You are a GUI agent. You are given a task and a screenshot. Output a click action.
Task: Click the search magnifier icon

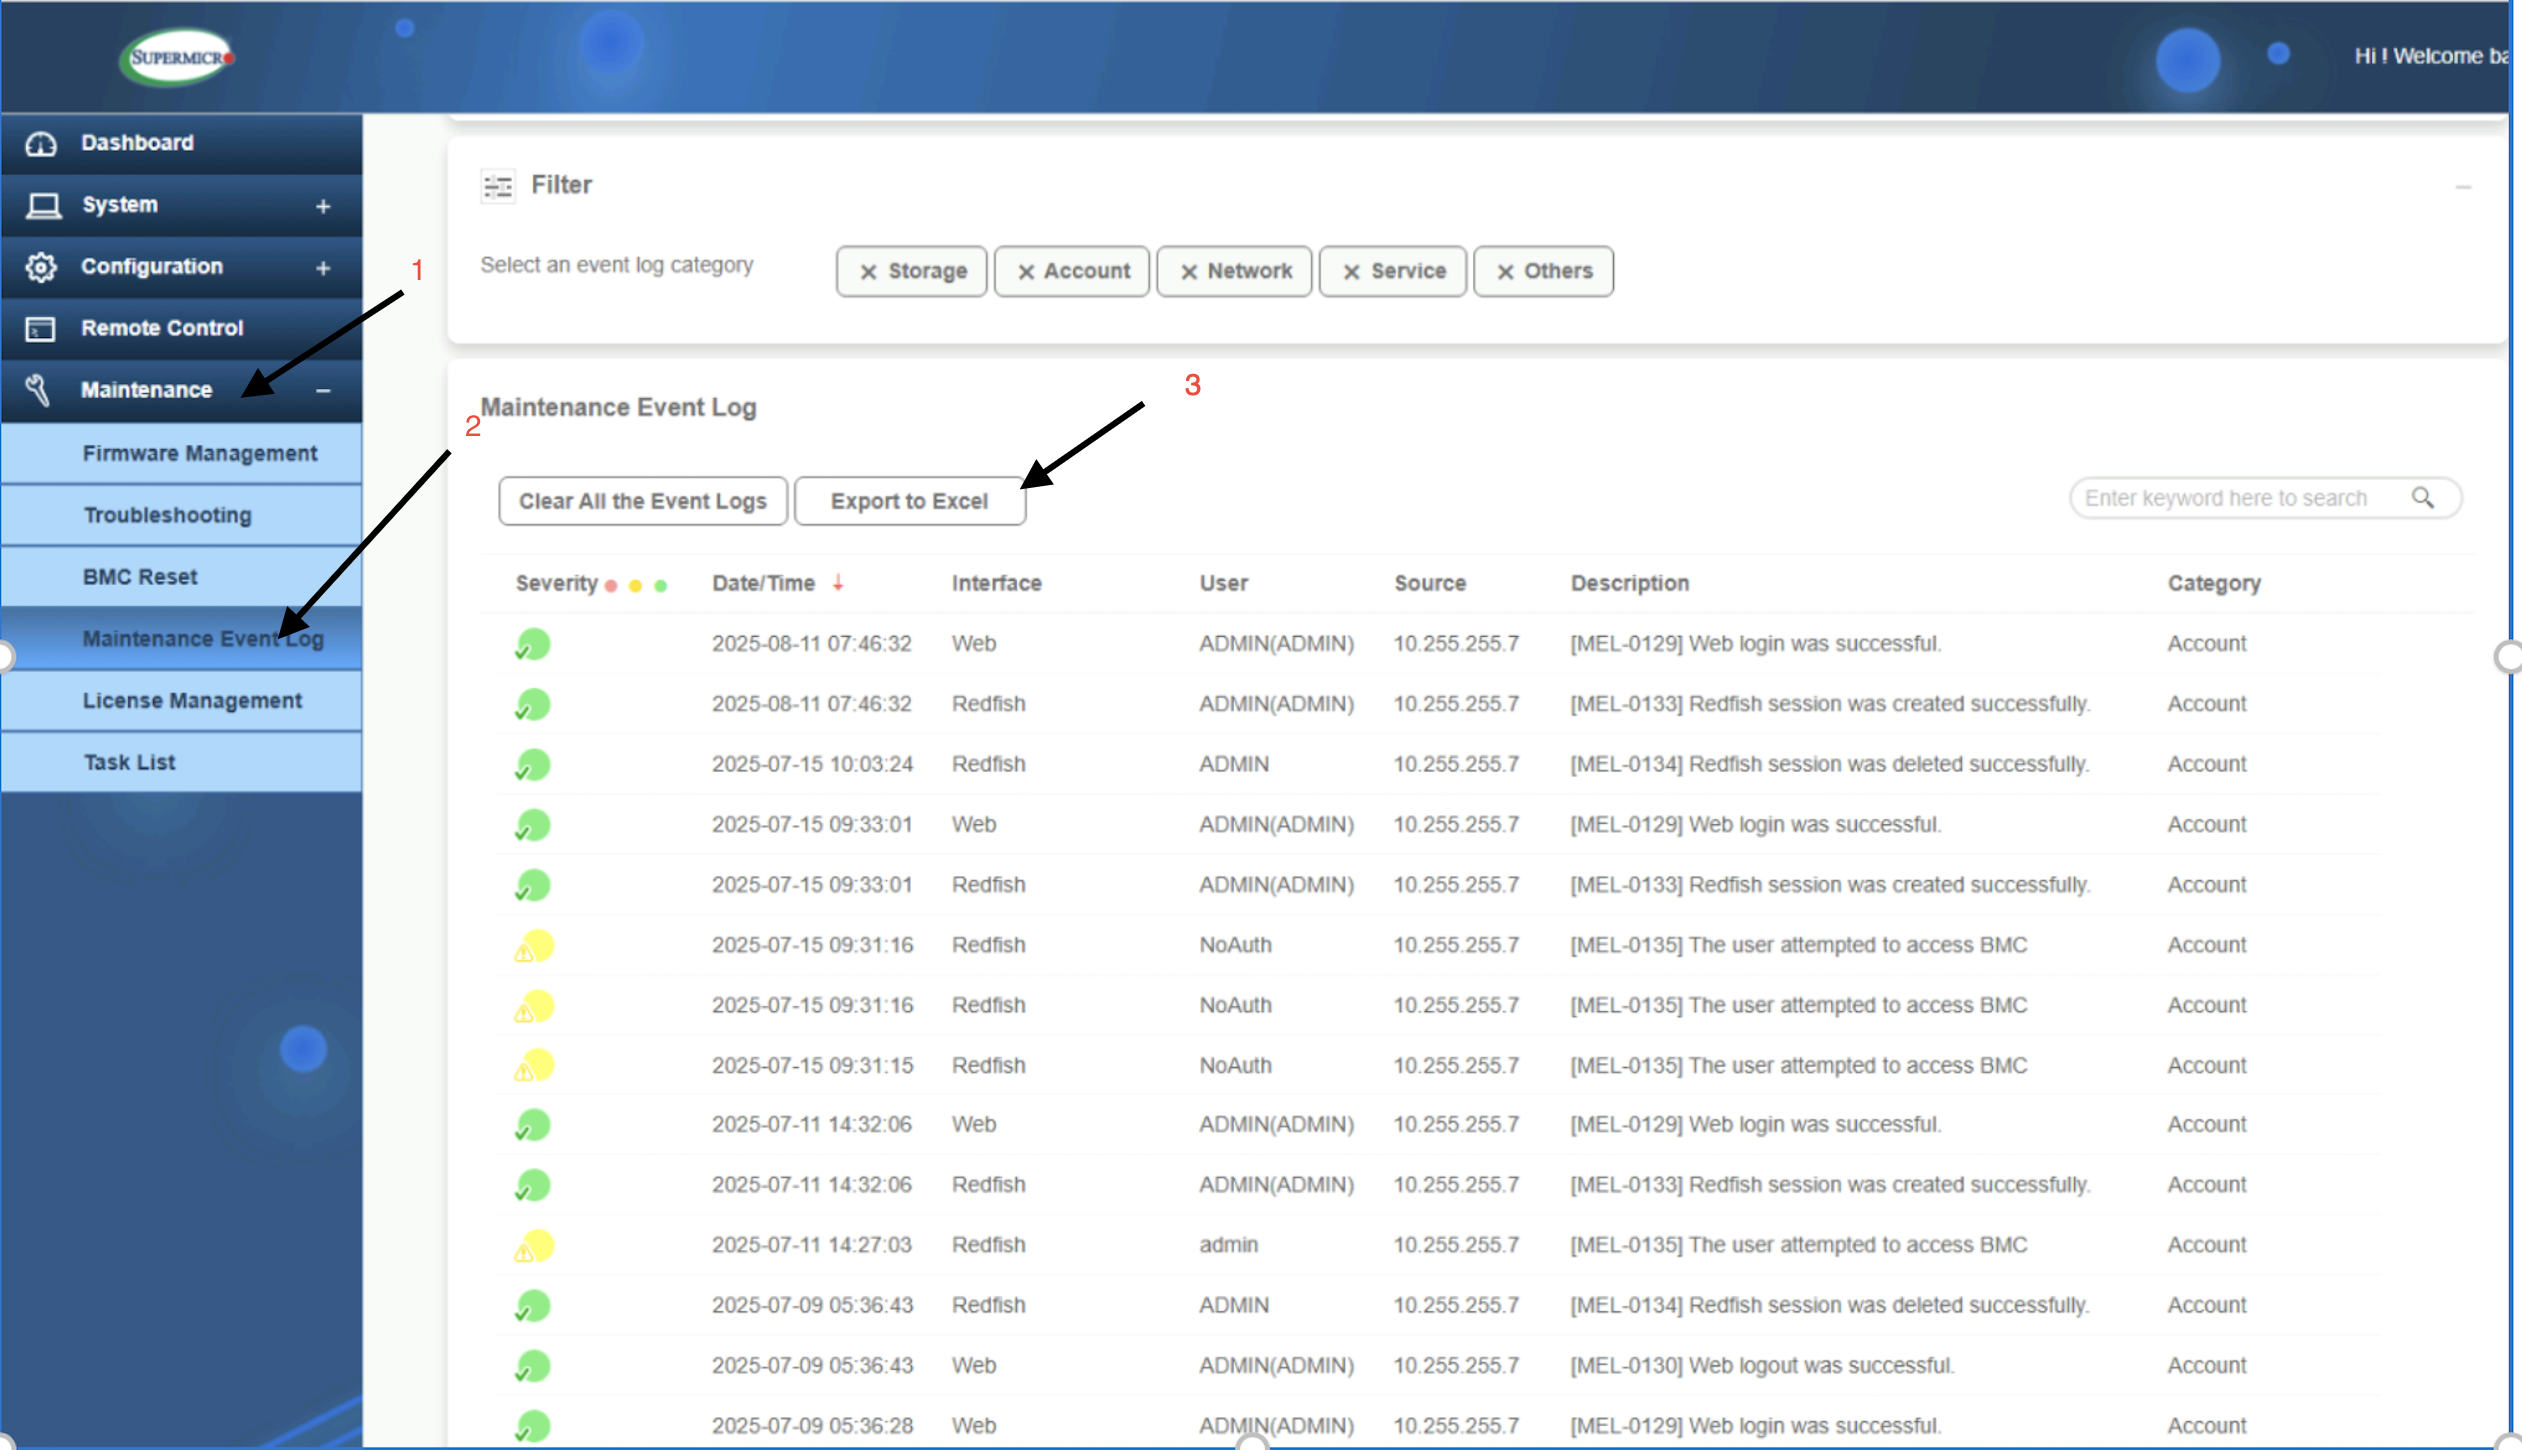2422,498
